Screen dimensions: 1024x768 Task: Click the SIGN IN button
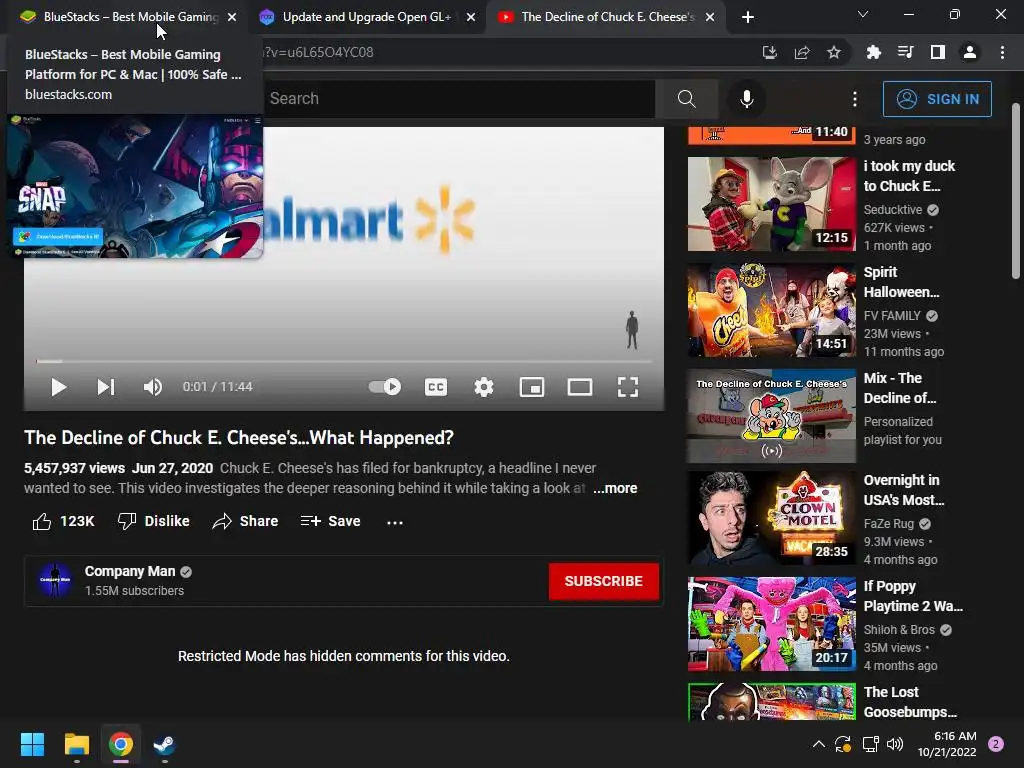pyautogui.click(x=937, y=99)
